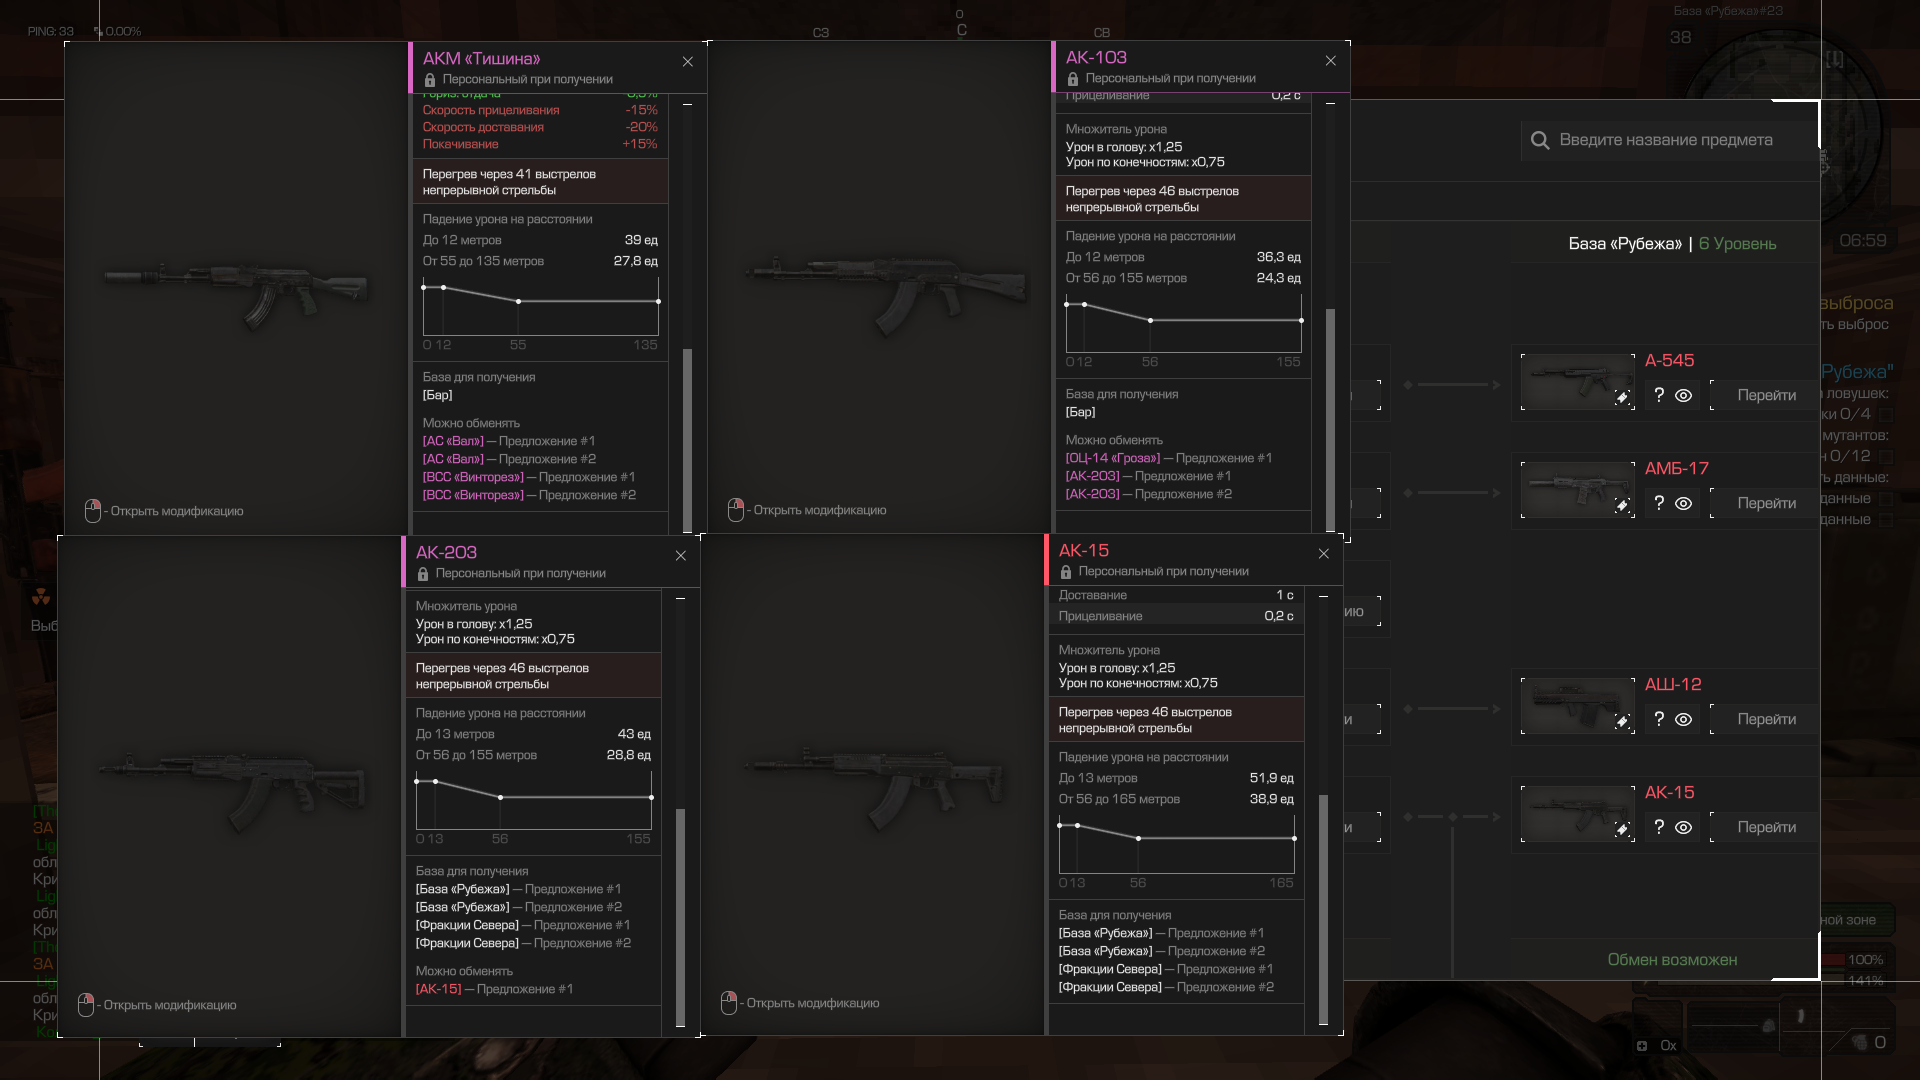1920x1080 pixels.
Task: Click Перейти for A-545
Action: coord(1766,395)
